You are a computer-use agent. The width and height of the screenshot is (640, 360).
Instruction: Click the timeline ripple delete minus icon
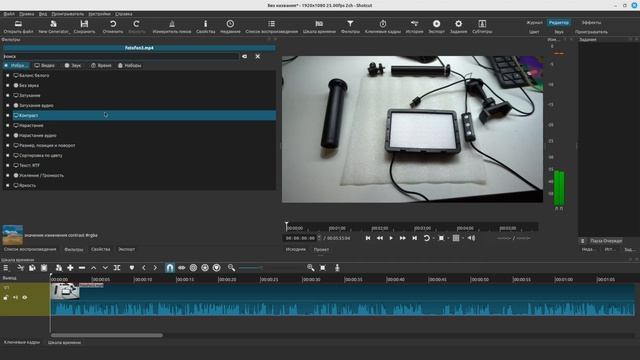point(82,268)
